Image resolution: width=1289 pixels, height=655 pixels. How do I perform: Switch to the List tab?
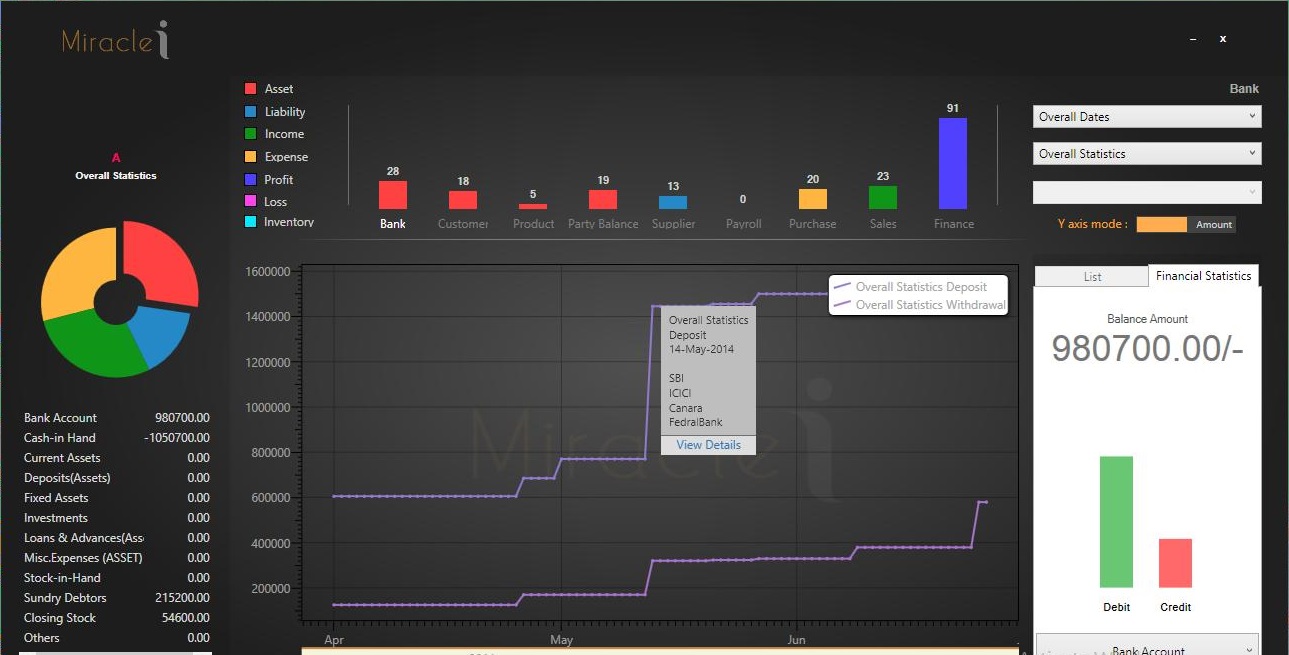1092,277
